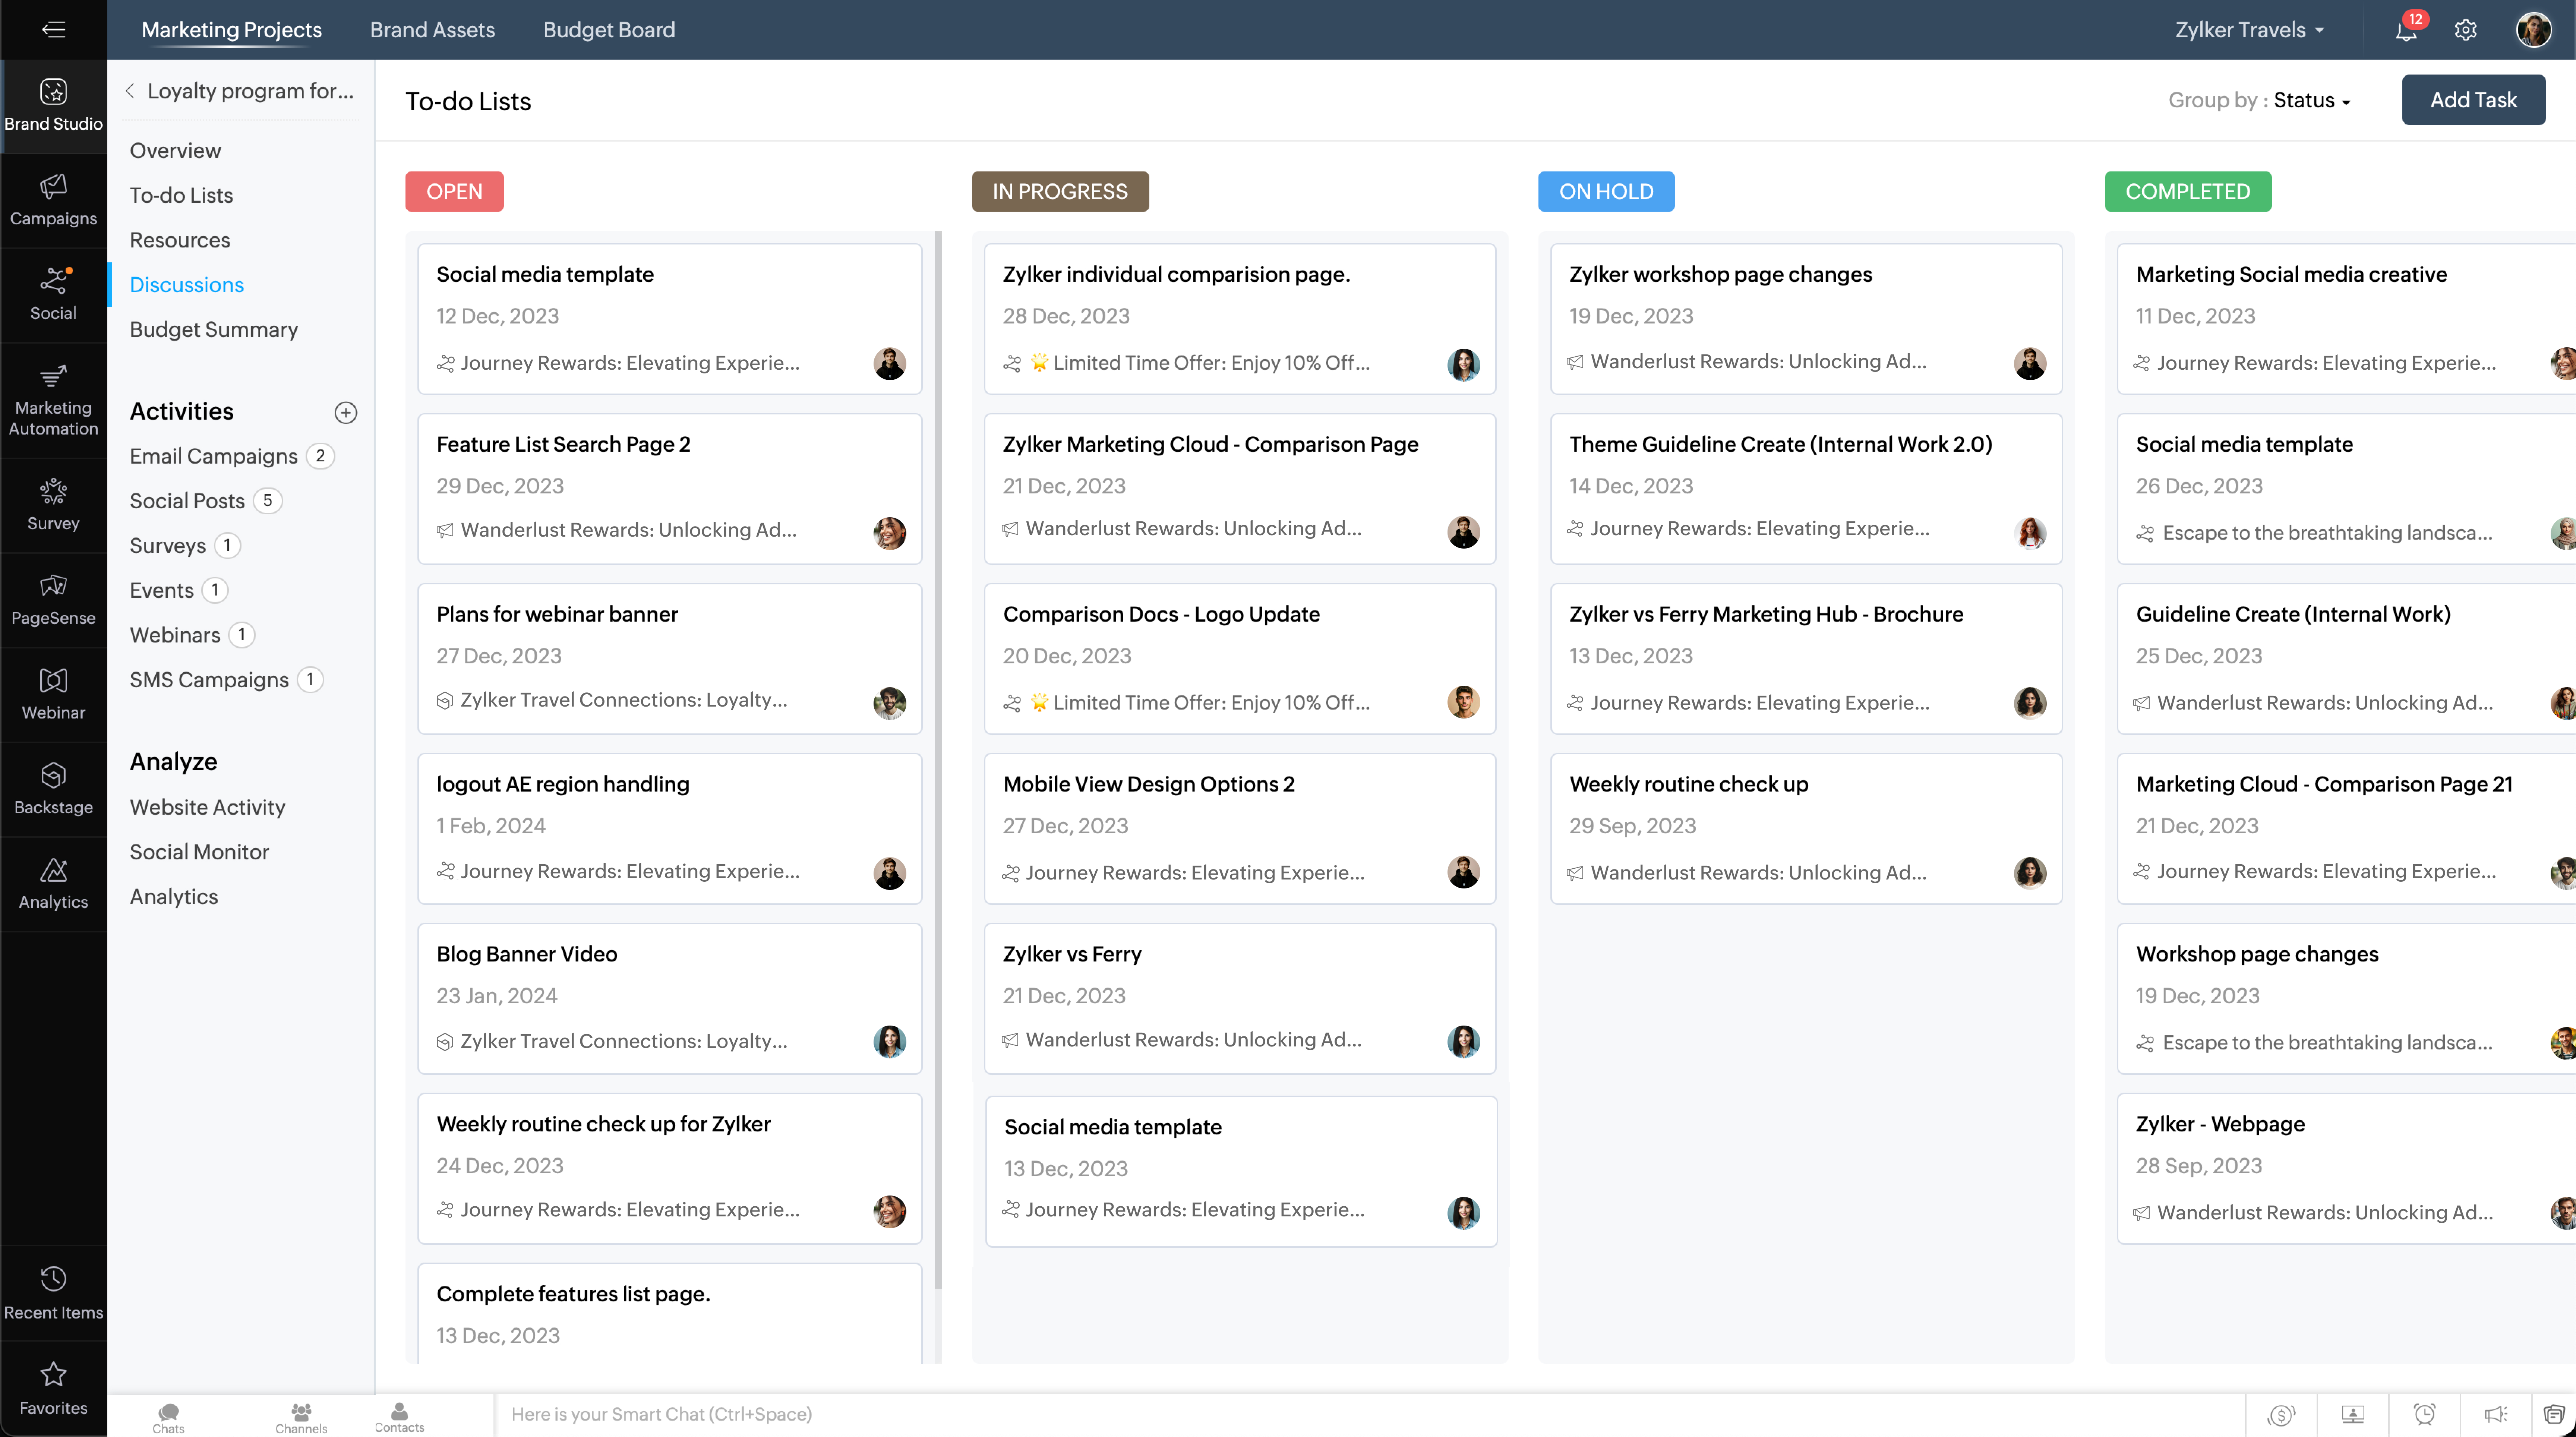Select Marketing Automation in the left rail
This screenshot has height=1437, width=2576.
pyautogui.click(x=53, y=400)
